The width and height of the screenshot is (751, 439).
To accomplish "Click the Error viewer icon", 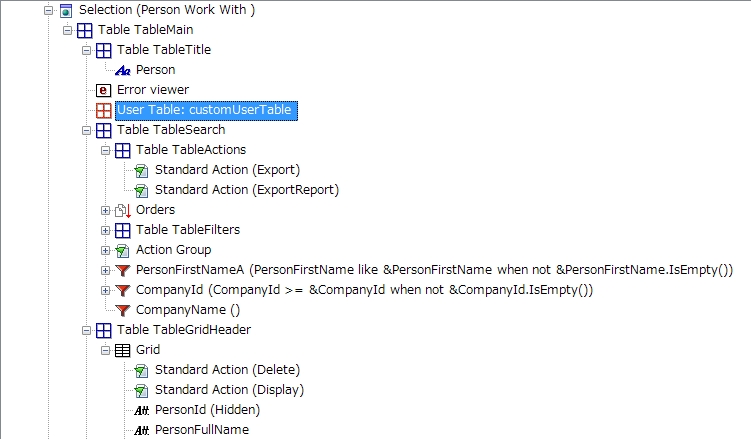I will (x=103, y=90).
